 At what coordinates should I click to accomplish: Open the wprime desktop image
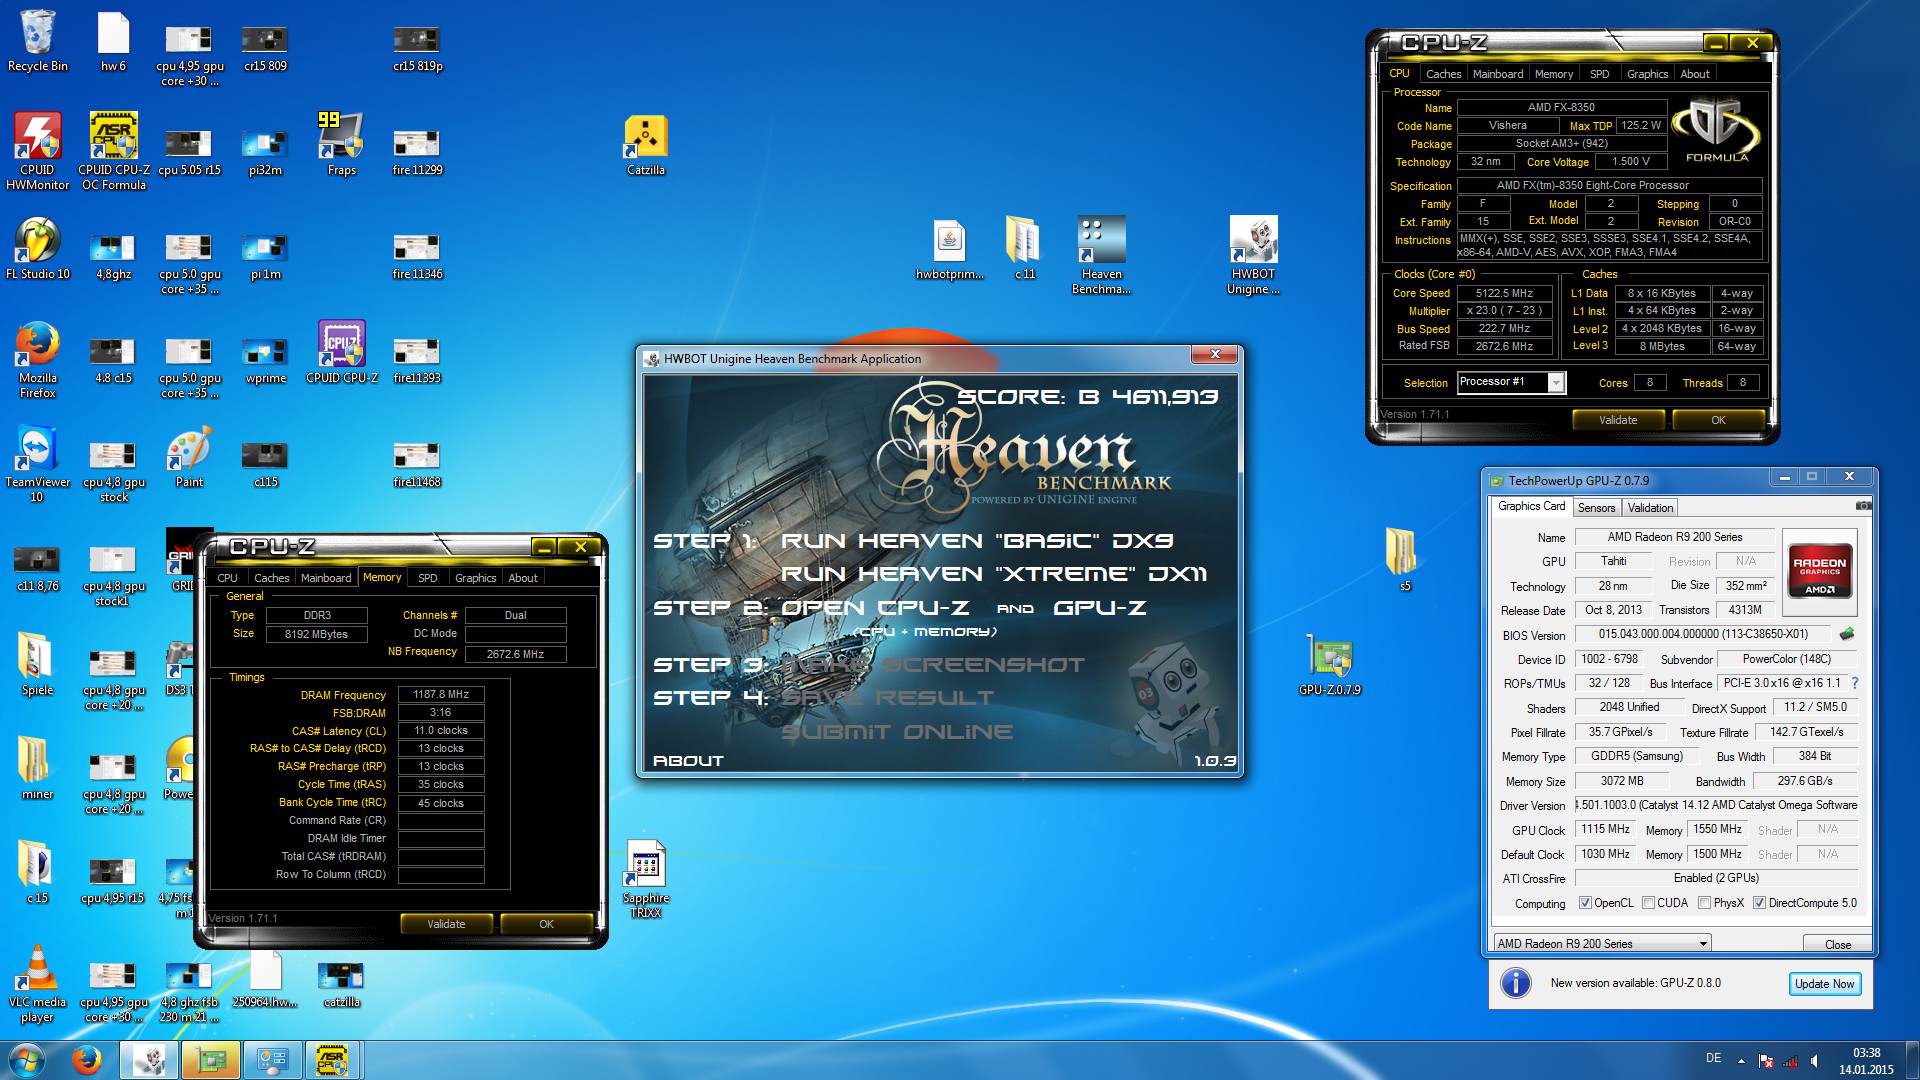265,359
